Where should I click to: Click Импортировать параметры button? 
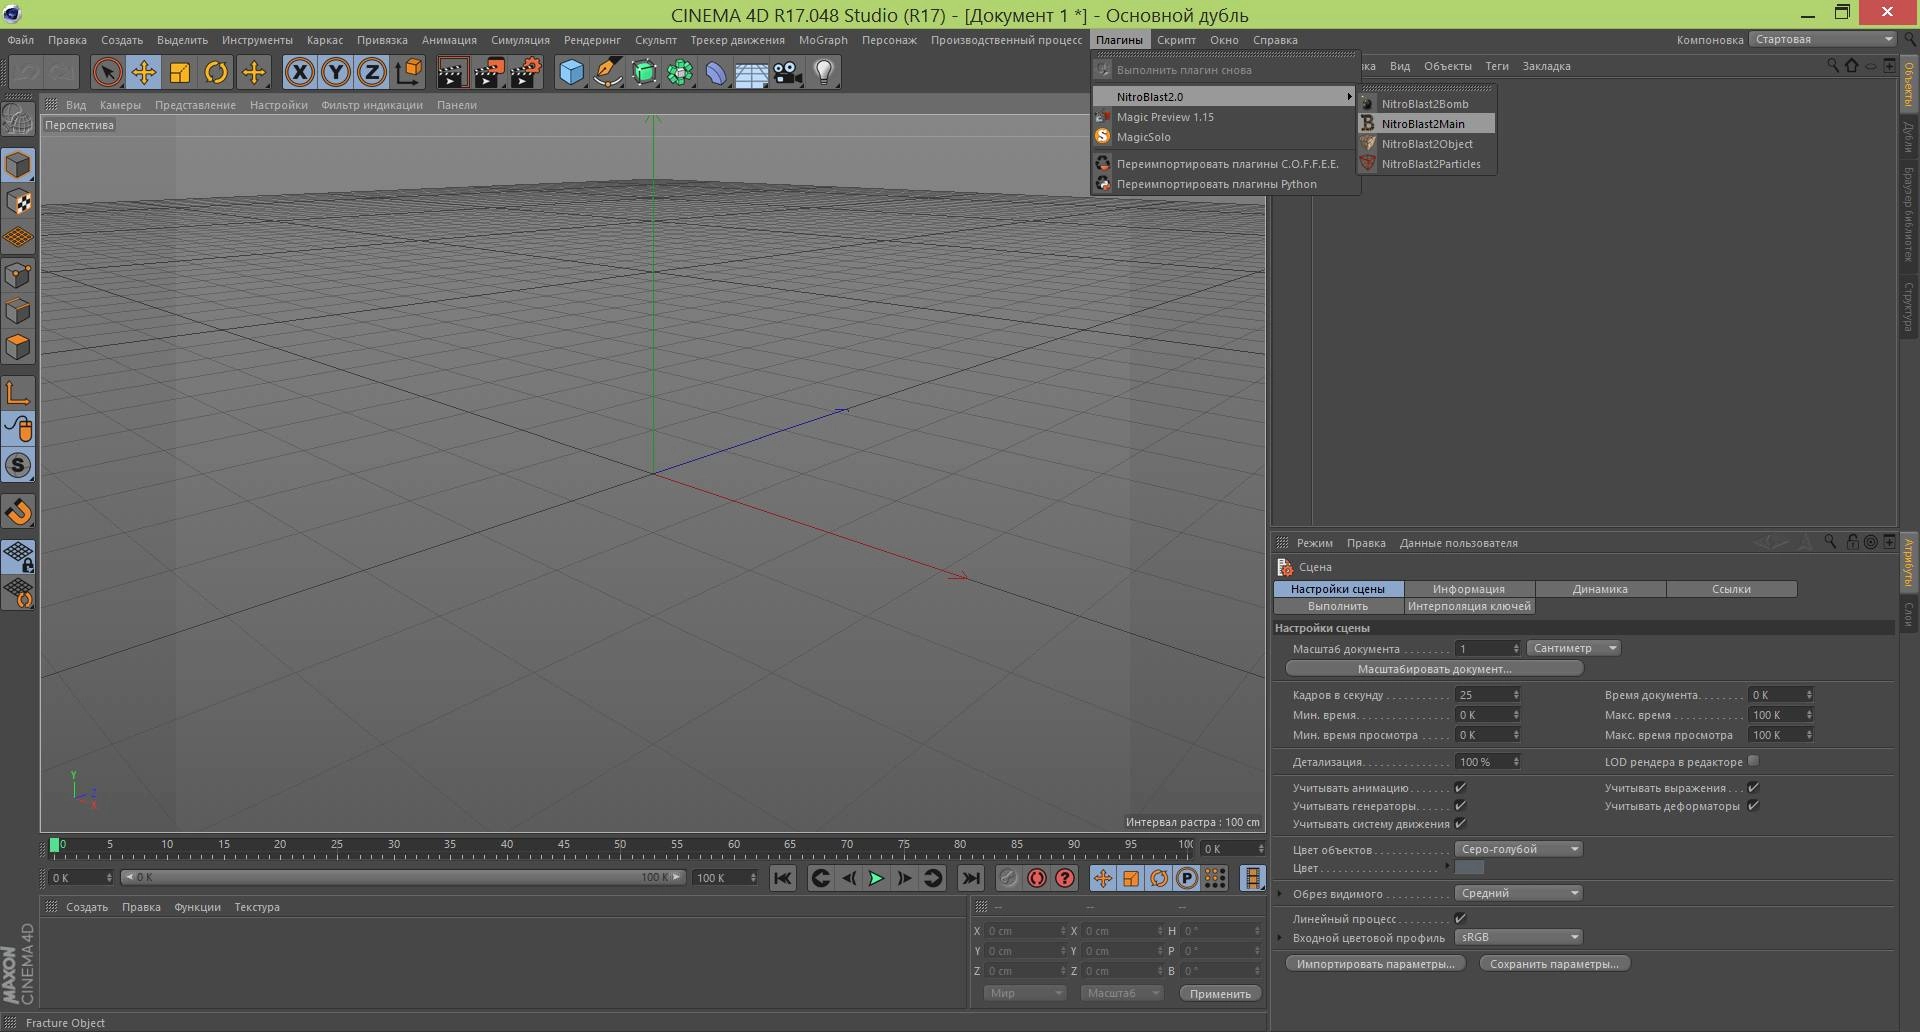(x=1375, y=964)
